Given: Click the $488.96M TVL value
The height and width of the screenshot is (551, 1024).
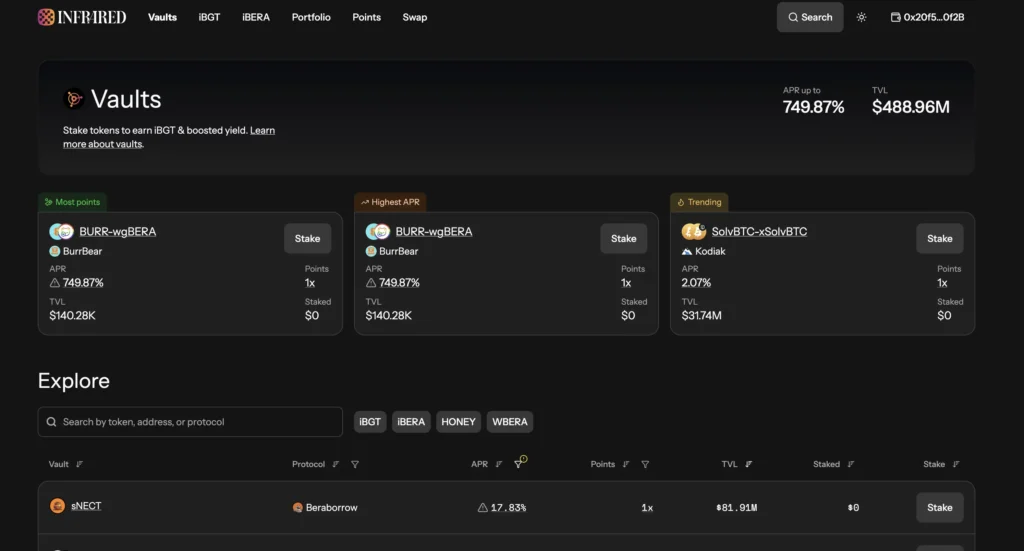Looking at the screenshot, I should click(x=910, y=107).
